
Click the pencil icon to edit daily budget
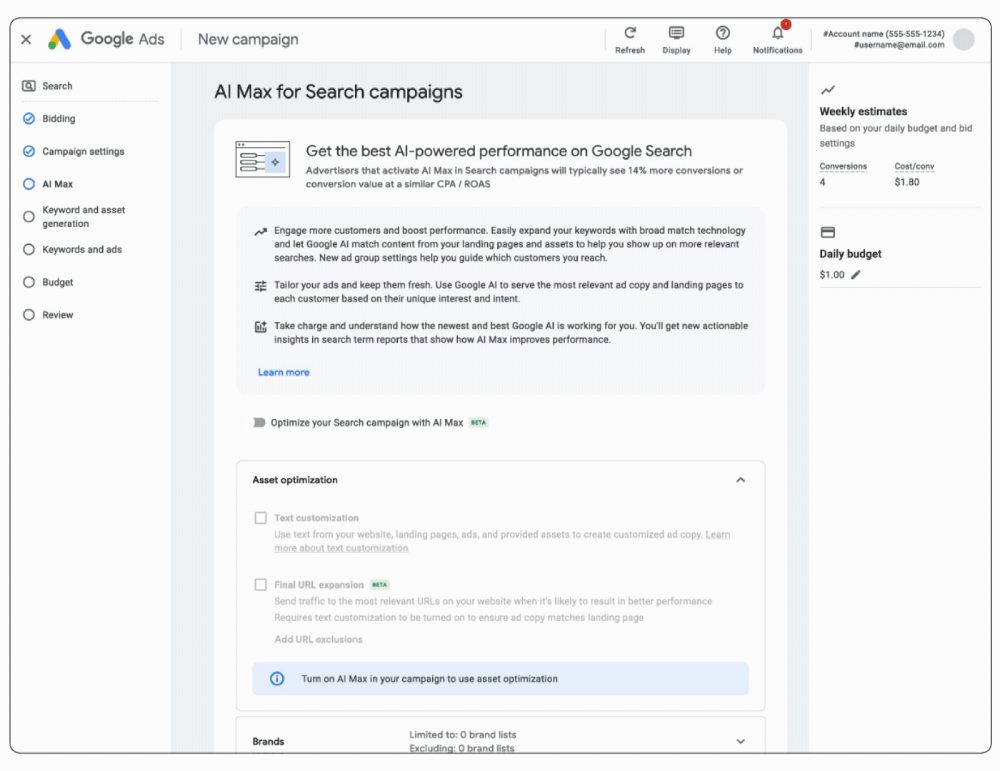tap(855, 275)
